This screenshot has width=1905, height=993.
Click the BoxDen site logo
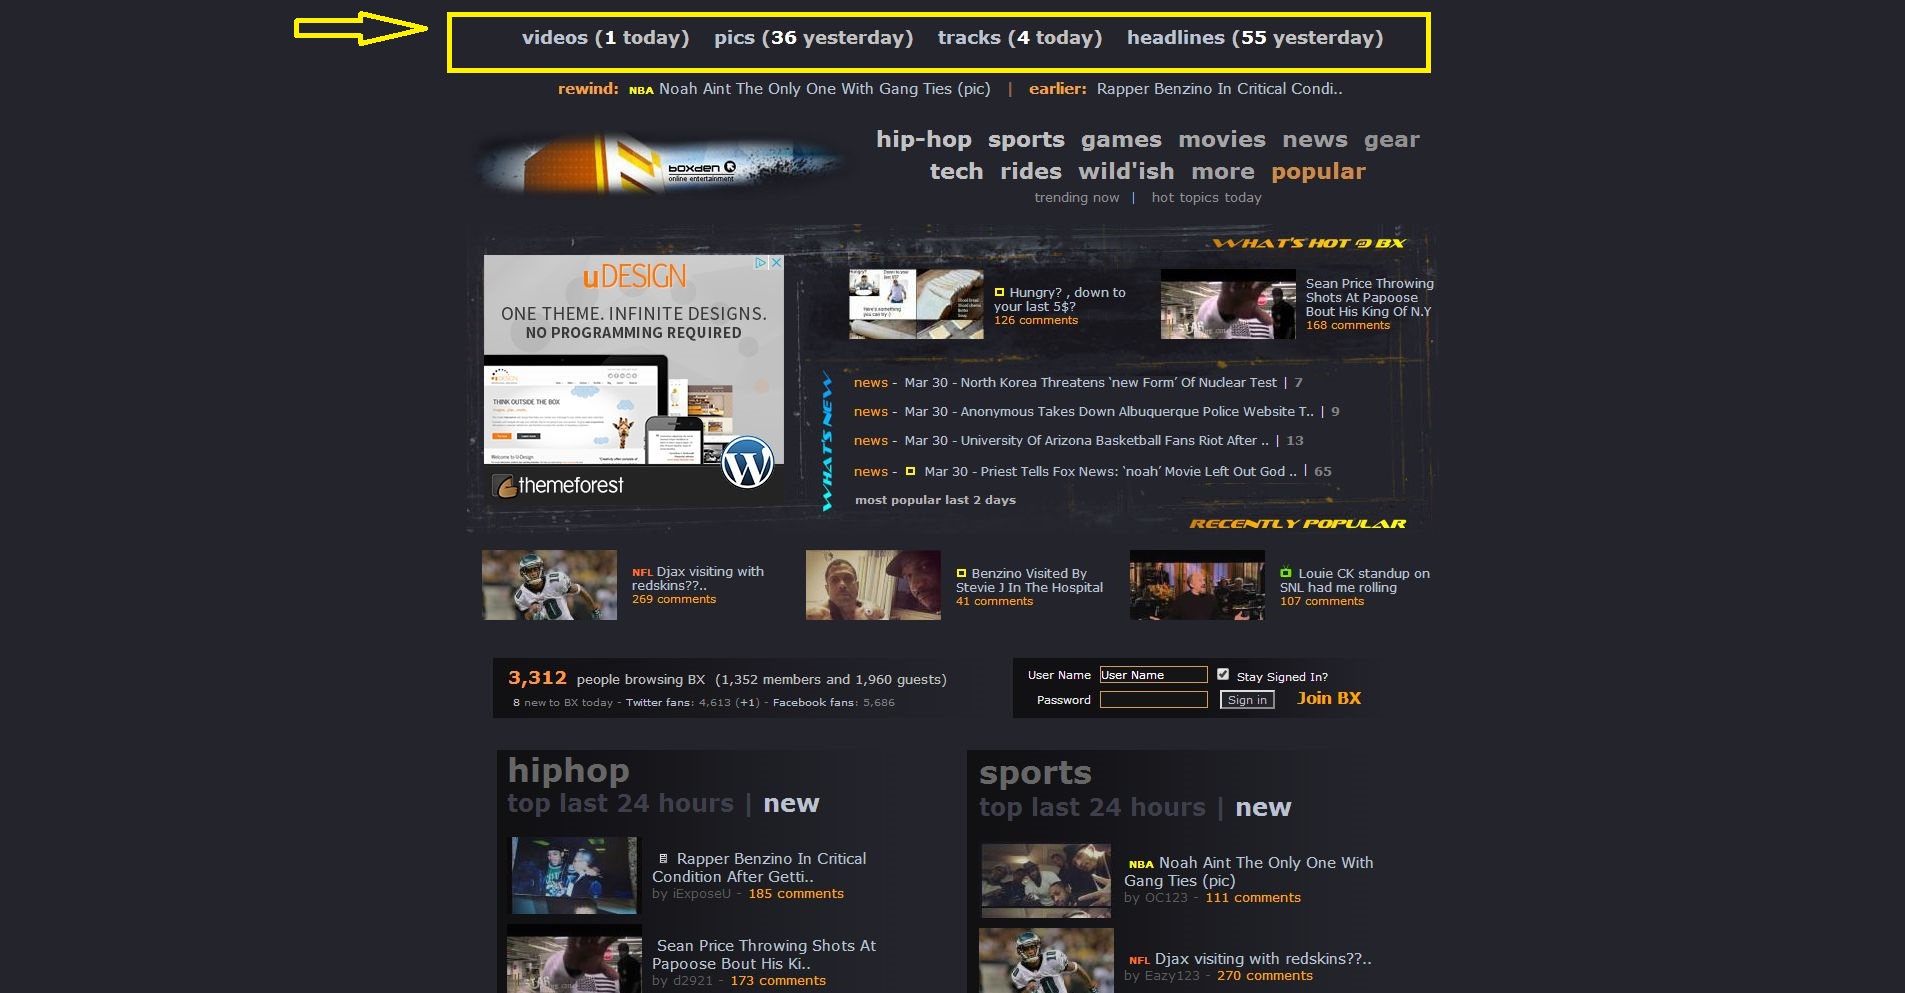(x=660, y=163)
